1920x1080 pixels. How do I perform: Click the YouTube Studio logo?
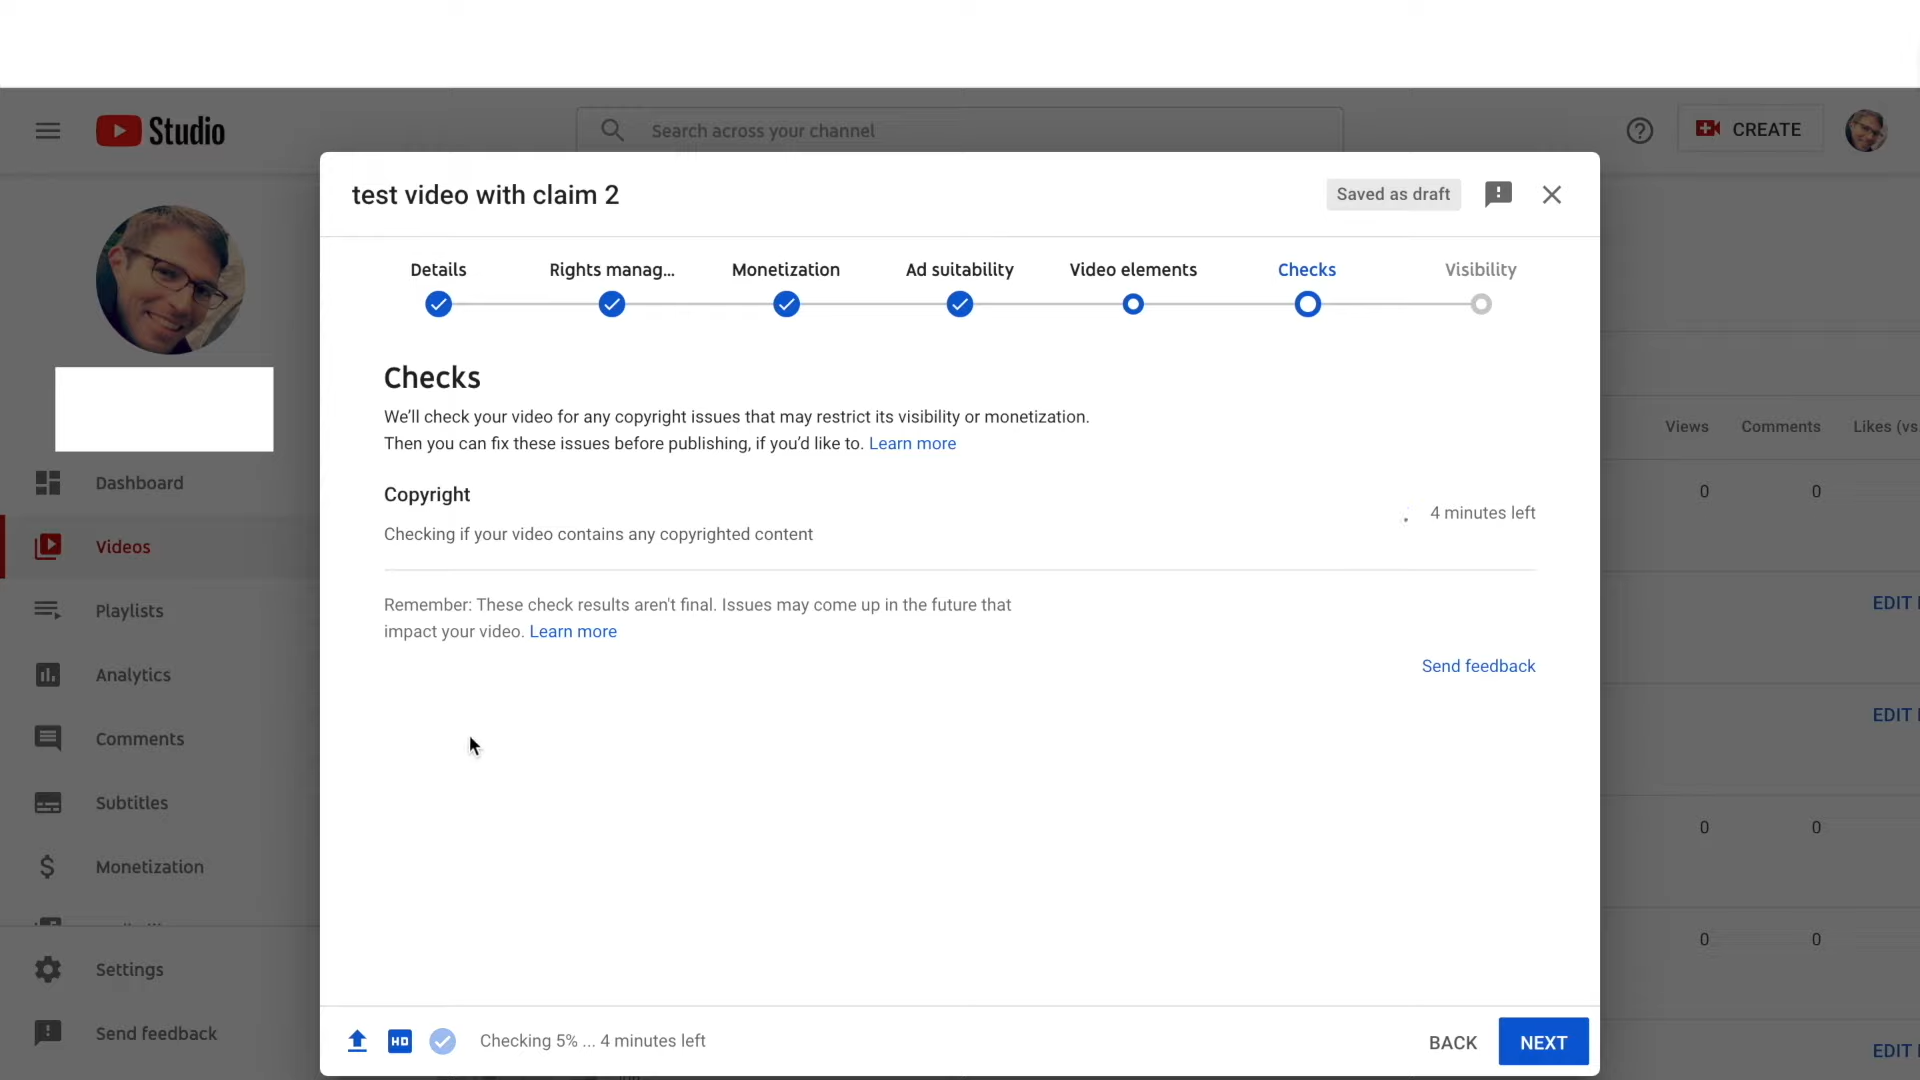point(161,131)
